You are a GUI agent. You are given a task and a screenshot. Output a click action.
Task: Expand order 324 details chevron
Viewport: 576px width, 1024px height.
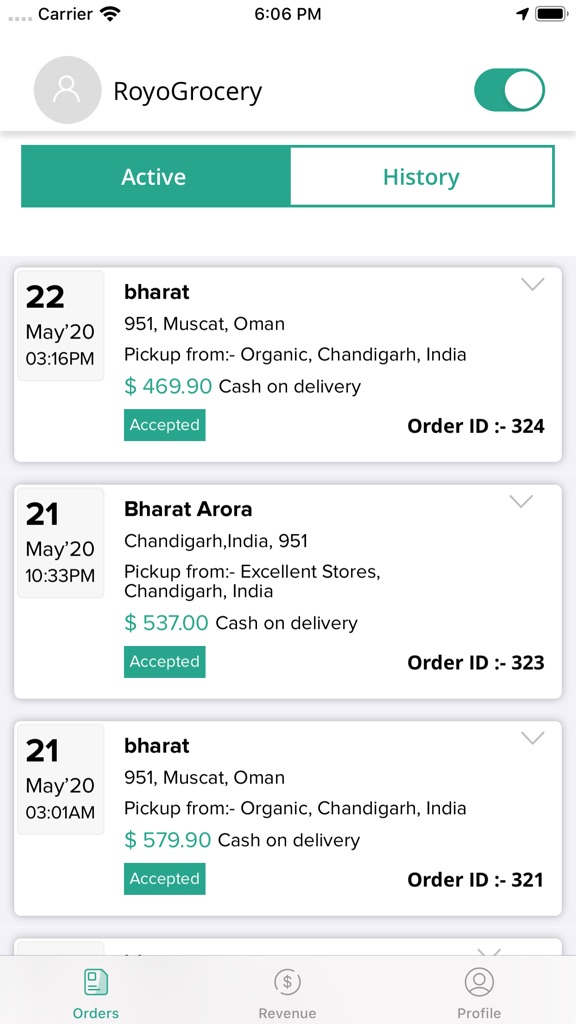coord(533,284)
